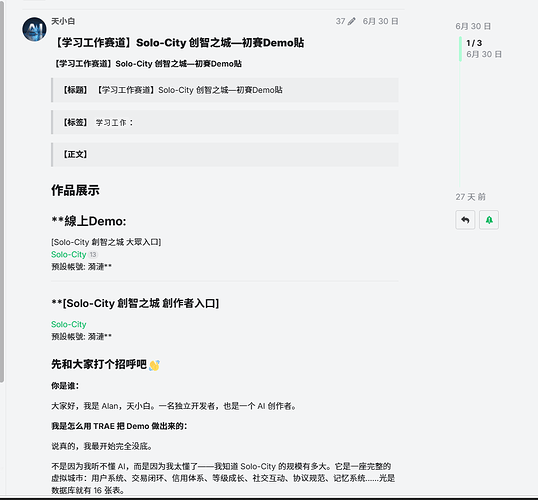Open 天小白's avatar profile picture
The width and height of the screenshot is (538, 500).
pyautogui.click(x=34, y=29)
